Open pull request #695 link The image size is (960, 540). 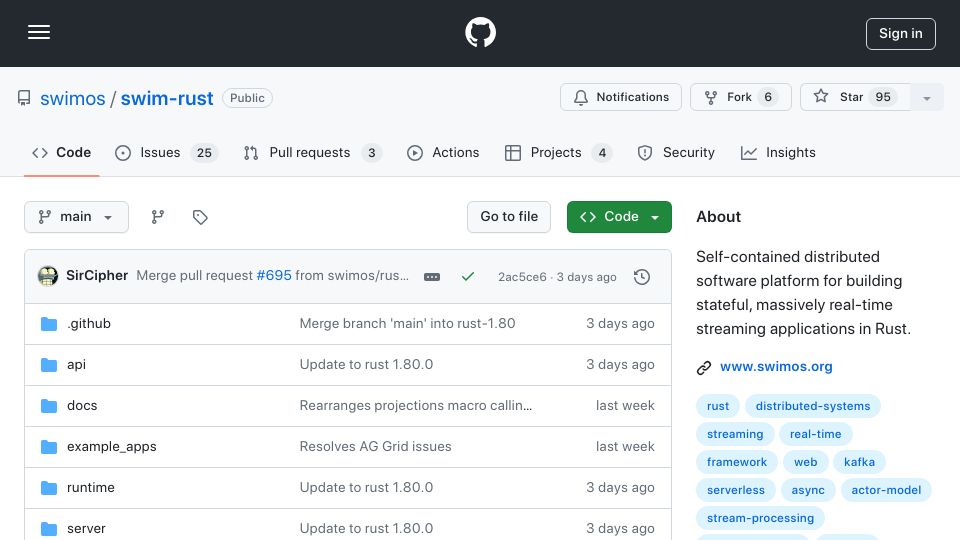click(x=274, y=276)
